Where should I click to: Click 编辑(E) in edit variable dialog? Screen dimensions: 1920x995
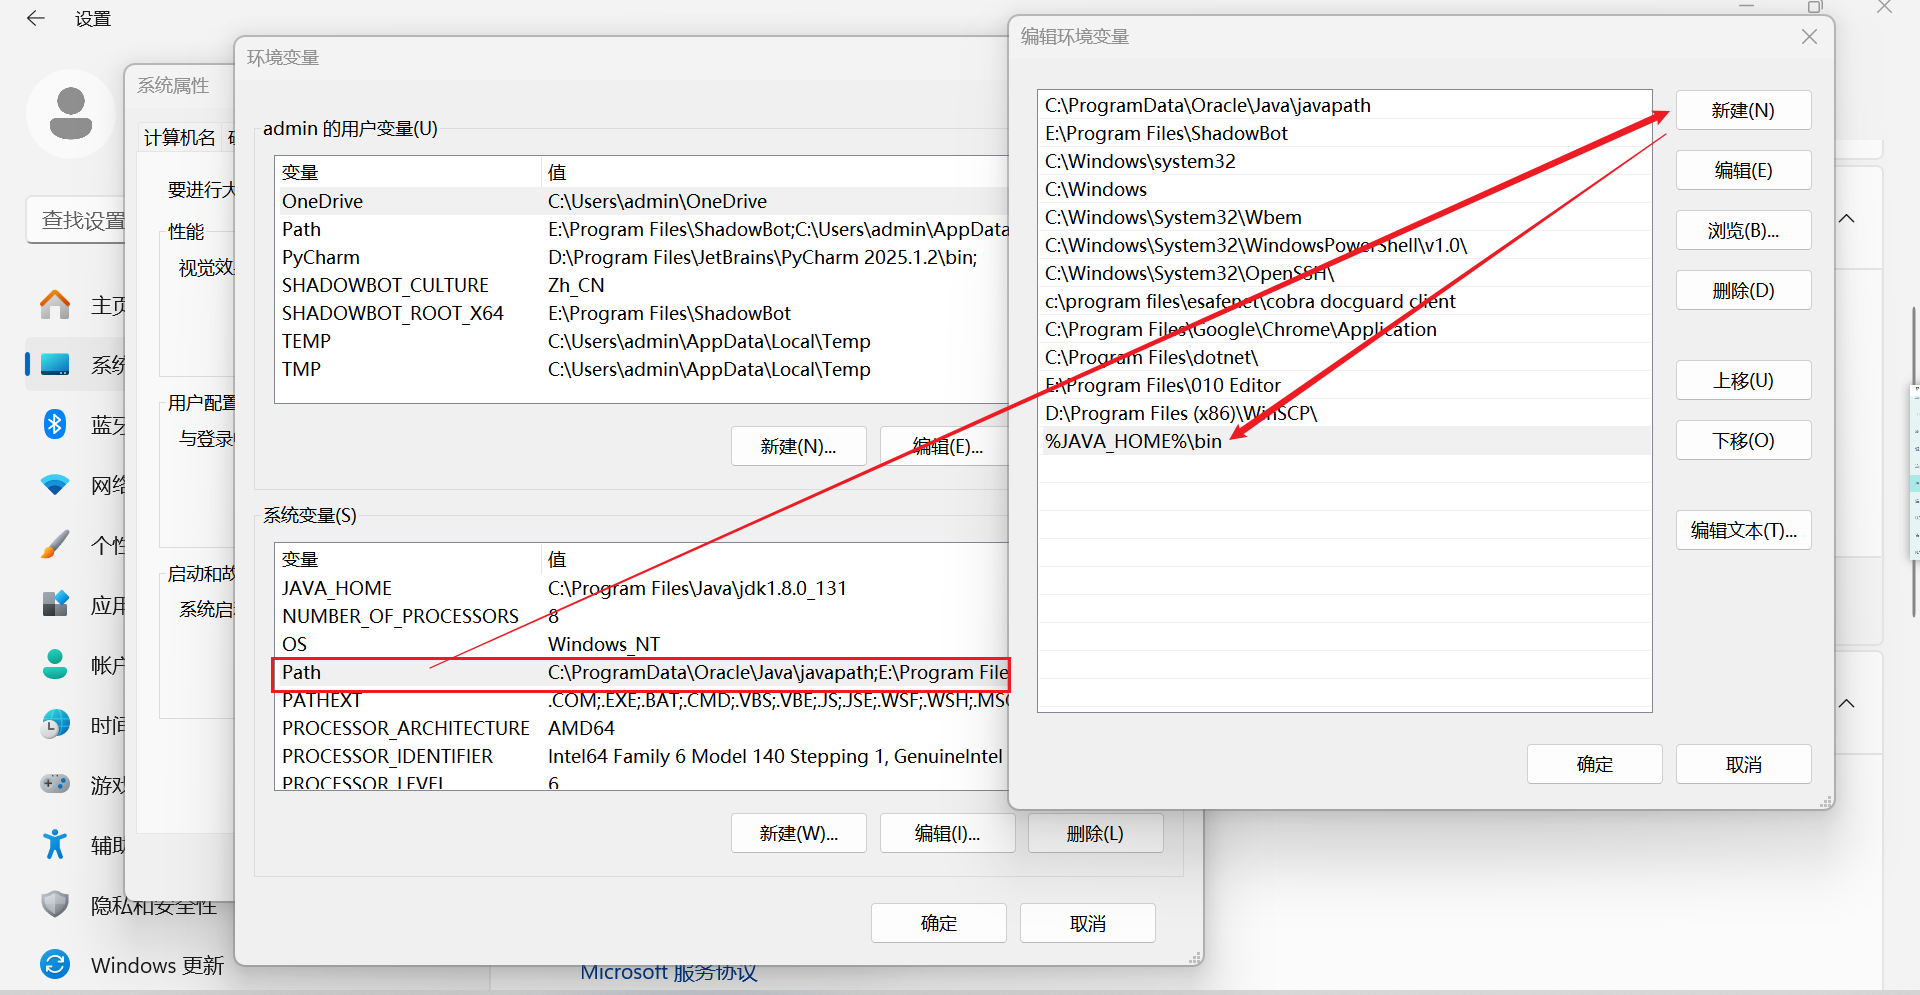pyautogui.click(x=1743, y=170)
